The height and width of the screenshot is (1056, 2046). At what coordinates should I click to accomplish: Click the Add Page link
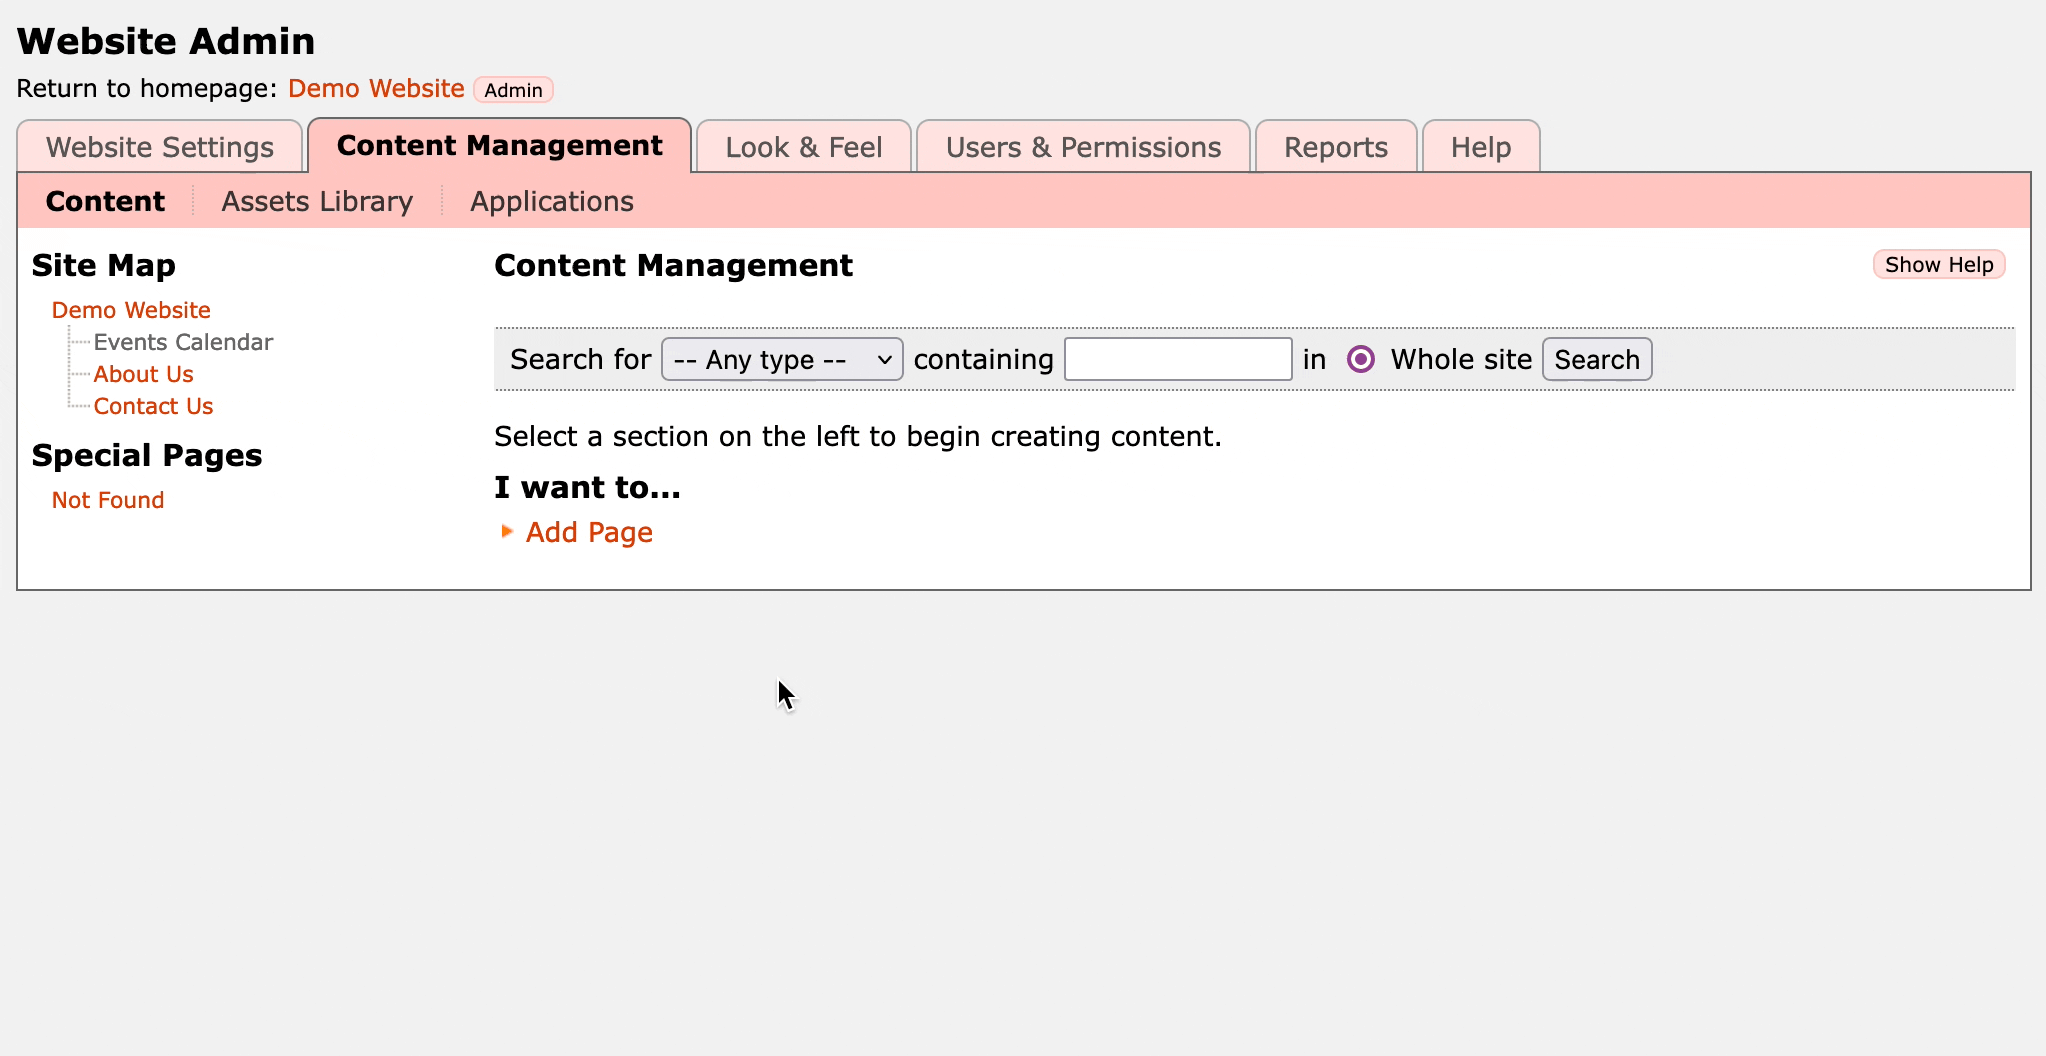589,532
